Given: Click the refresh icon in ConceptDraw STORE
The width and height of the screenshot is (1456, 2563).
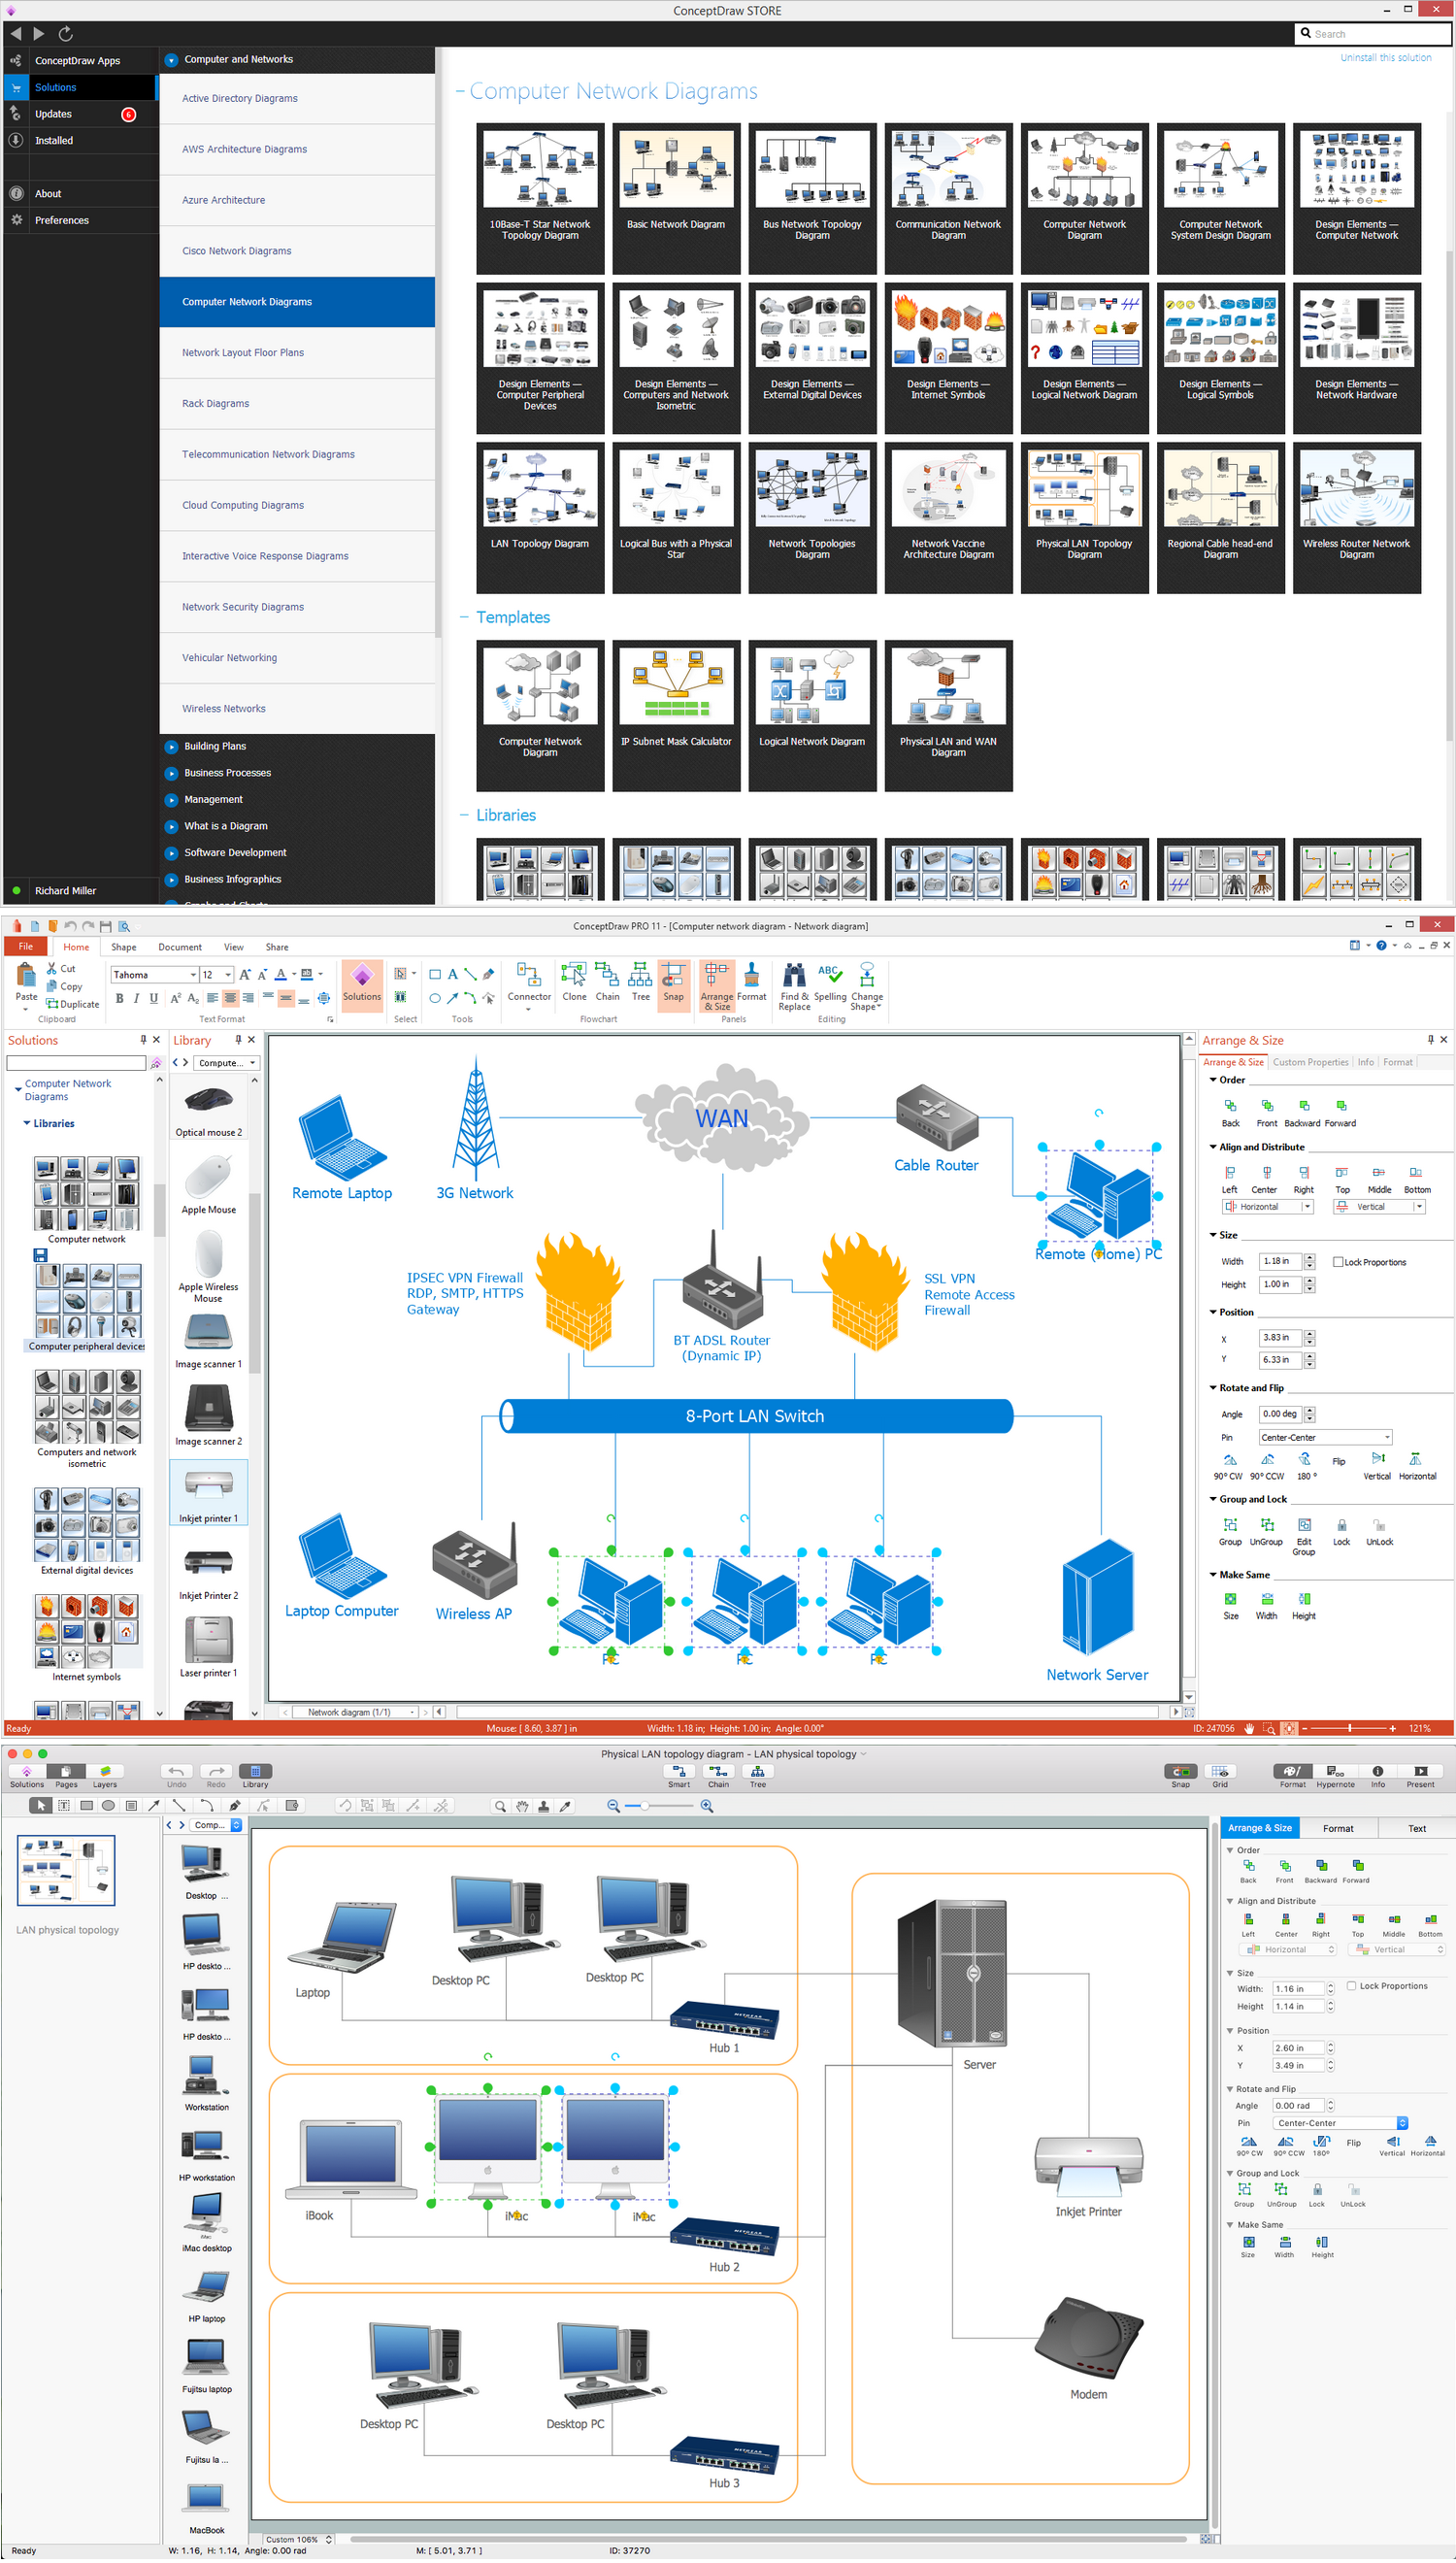Looking at the screenshot, I should tap(66, 34).
